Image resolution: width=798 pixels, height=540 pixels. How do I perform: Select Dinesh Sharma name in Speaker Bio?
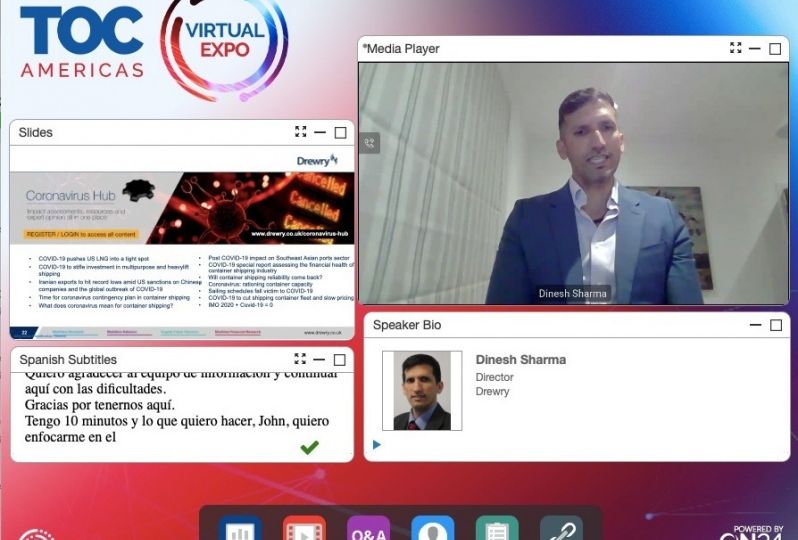(521, 359)
